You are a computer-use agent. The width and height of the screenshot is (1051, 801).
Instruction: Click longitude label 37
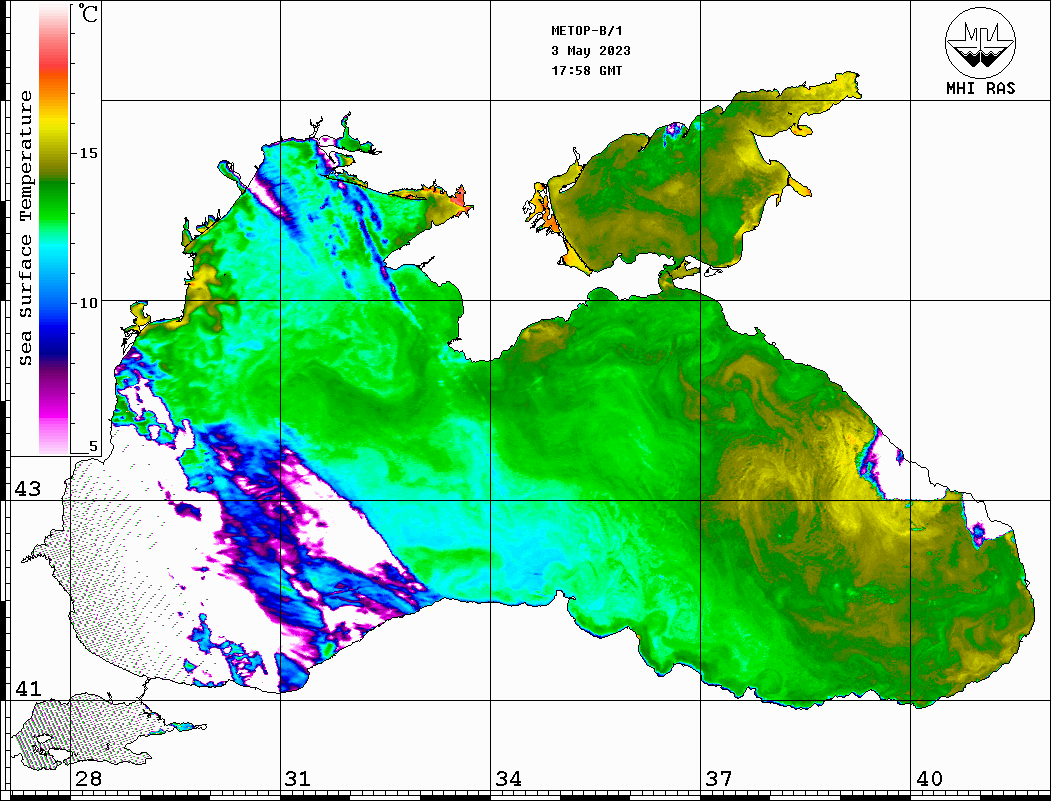point(719,779)
